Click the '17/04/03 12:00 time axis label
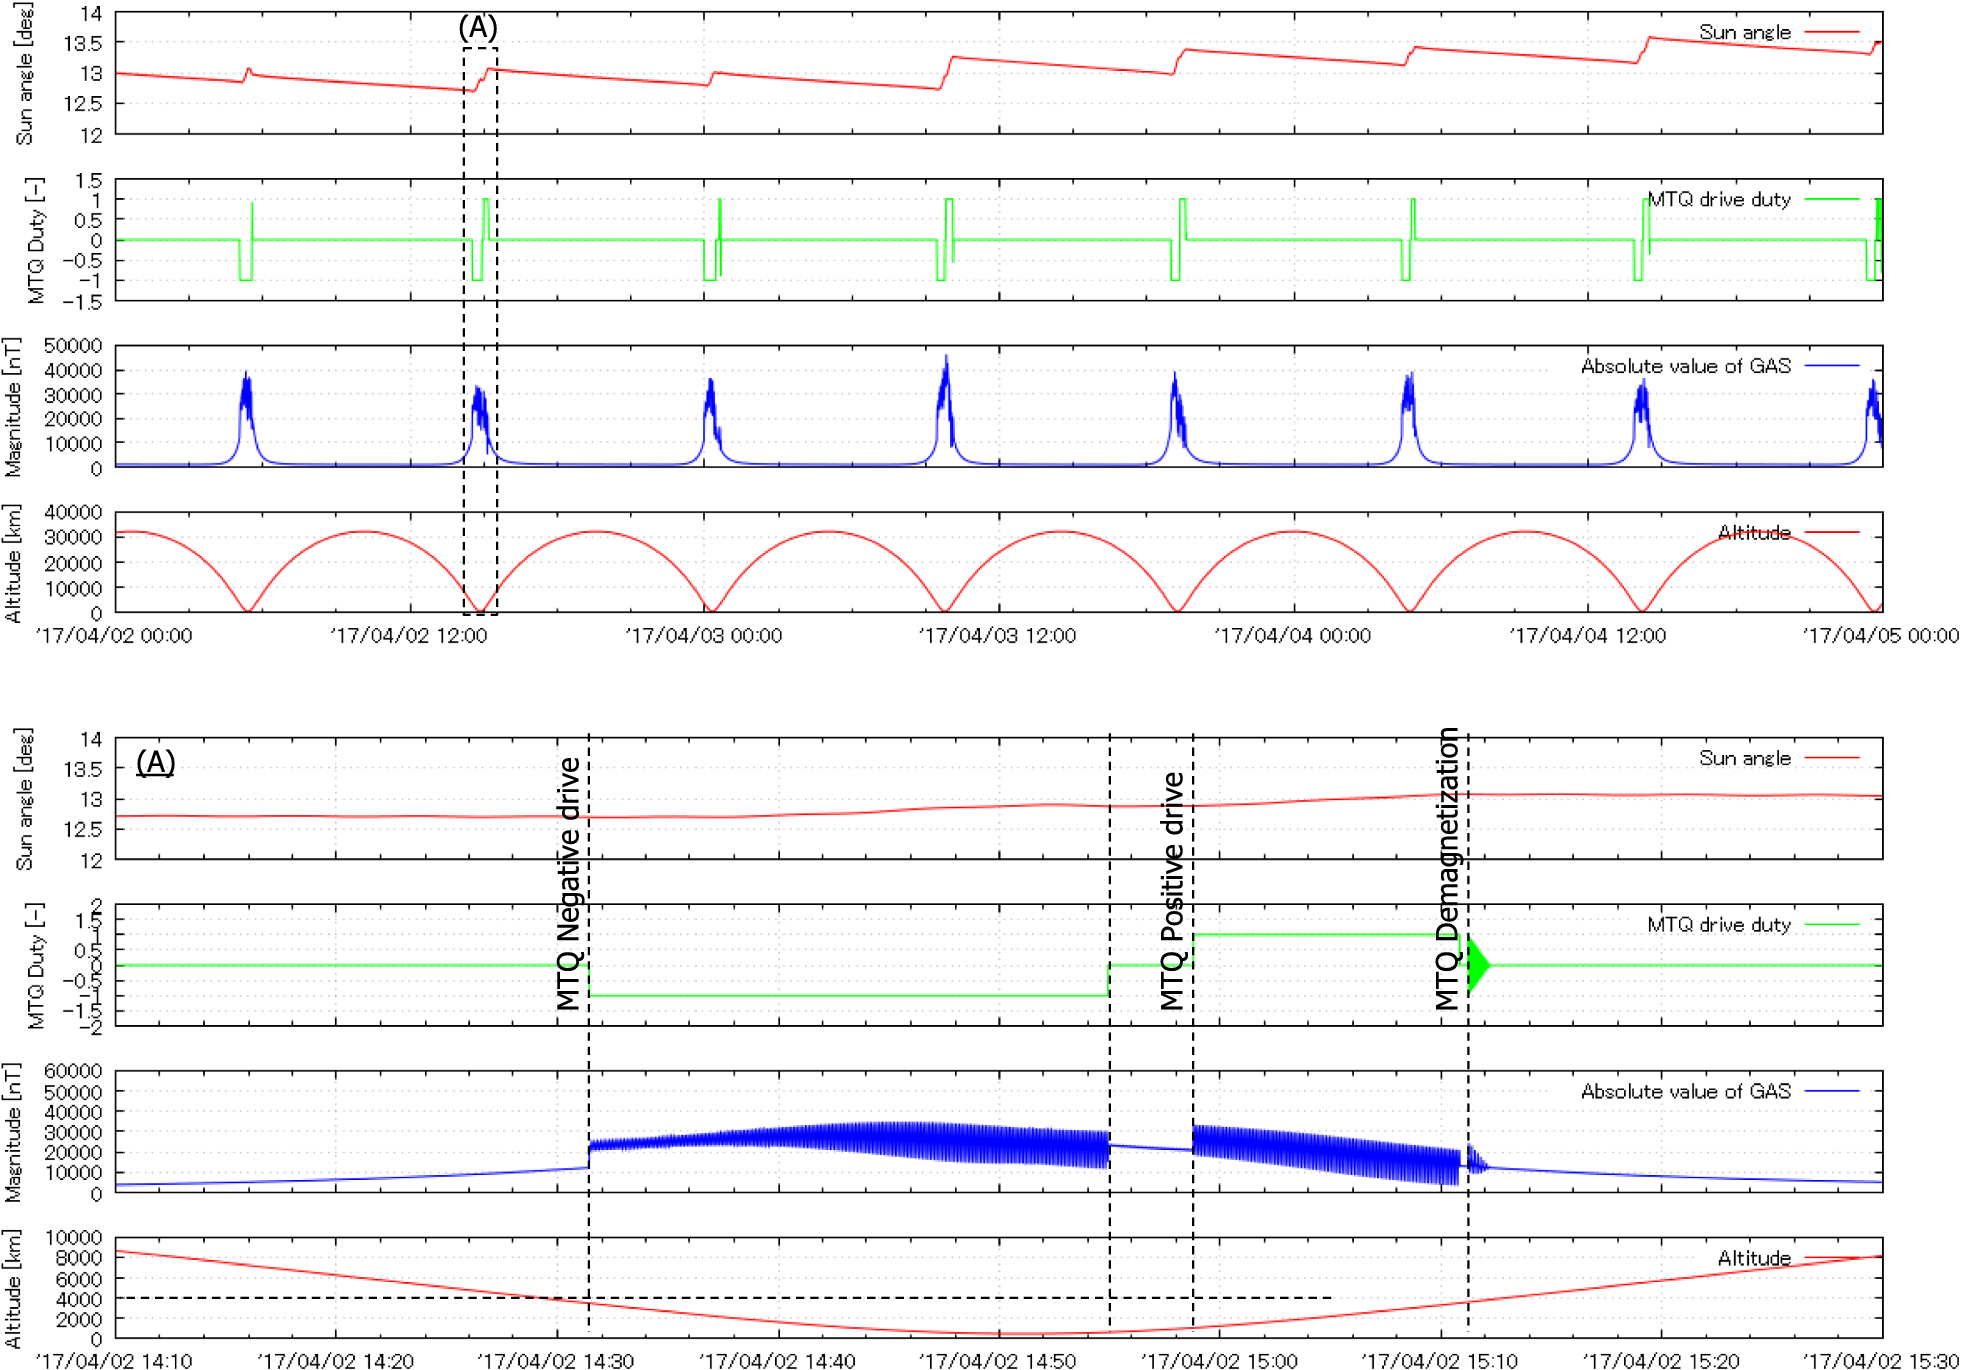This screenshot has width=1961, height=1370. coord(997,636)
